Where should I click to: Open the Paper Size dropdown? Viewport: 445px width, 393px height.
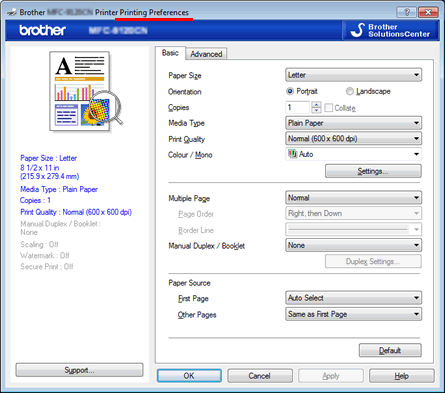(x=353, y=75)
